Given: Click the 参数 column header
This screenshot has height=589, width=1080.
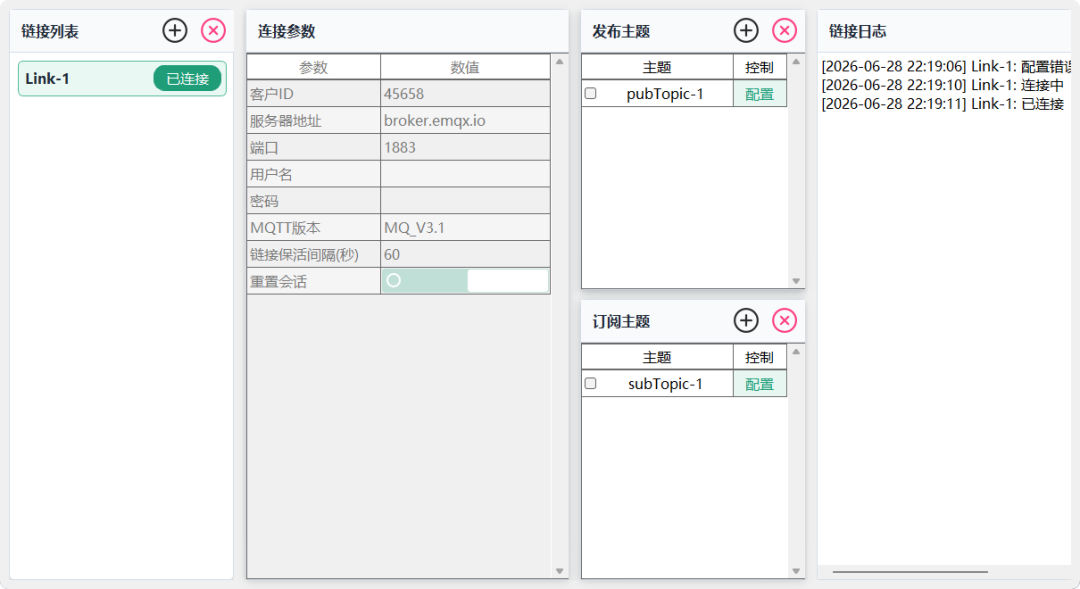Looking at the screenshot, I should [313, 68].
